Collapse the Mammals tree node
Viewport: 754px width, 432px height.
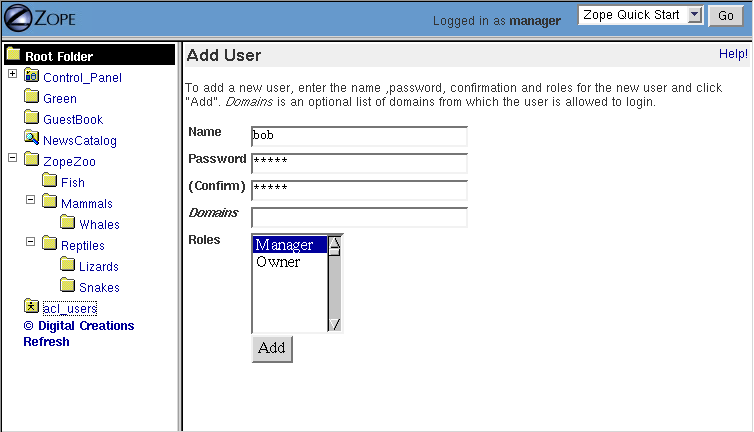click(30, 200)
